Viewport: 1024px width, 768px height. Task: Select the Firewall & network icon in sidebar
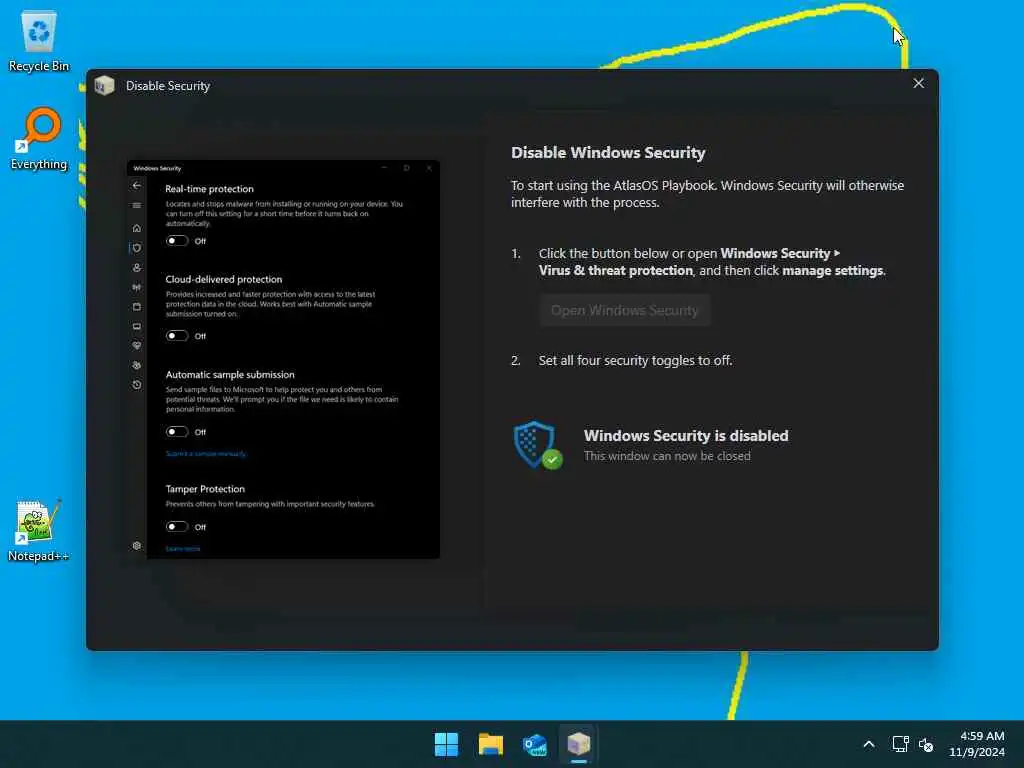point(136,287)
